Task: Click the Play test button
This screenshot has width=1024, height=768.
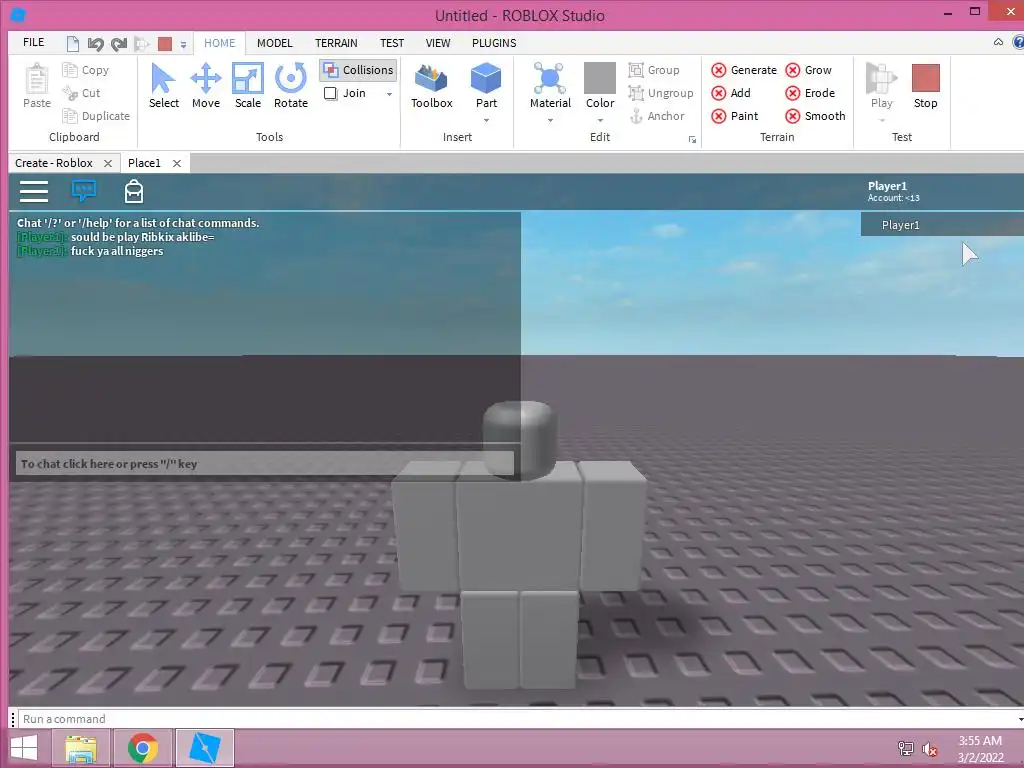Action: coord(881,85)
